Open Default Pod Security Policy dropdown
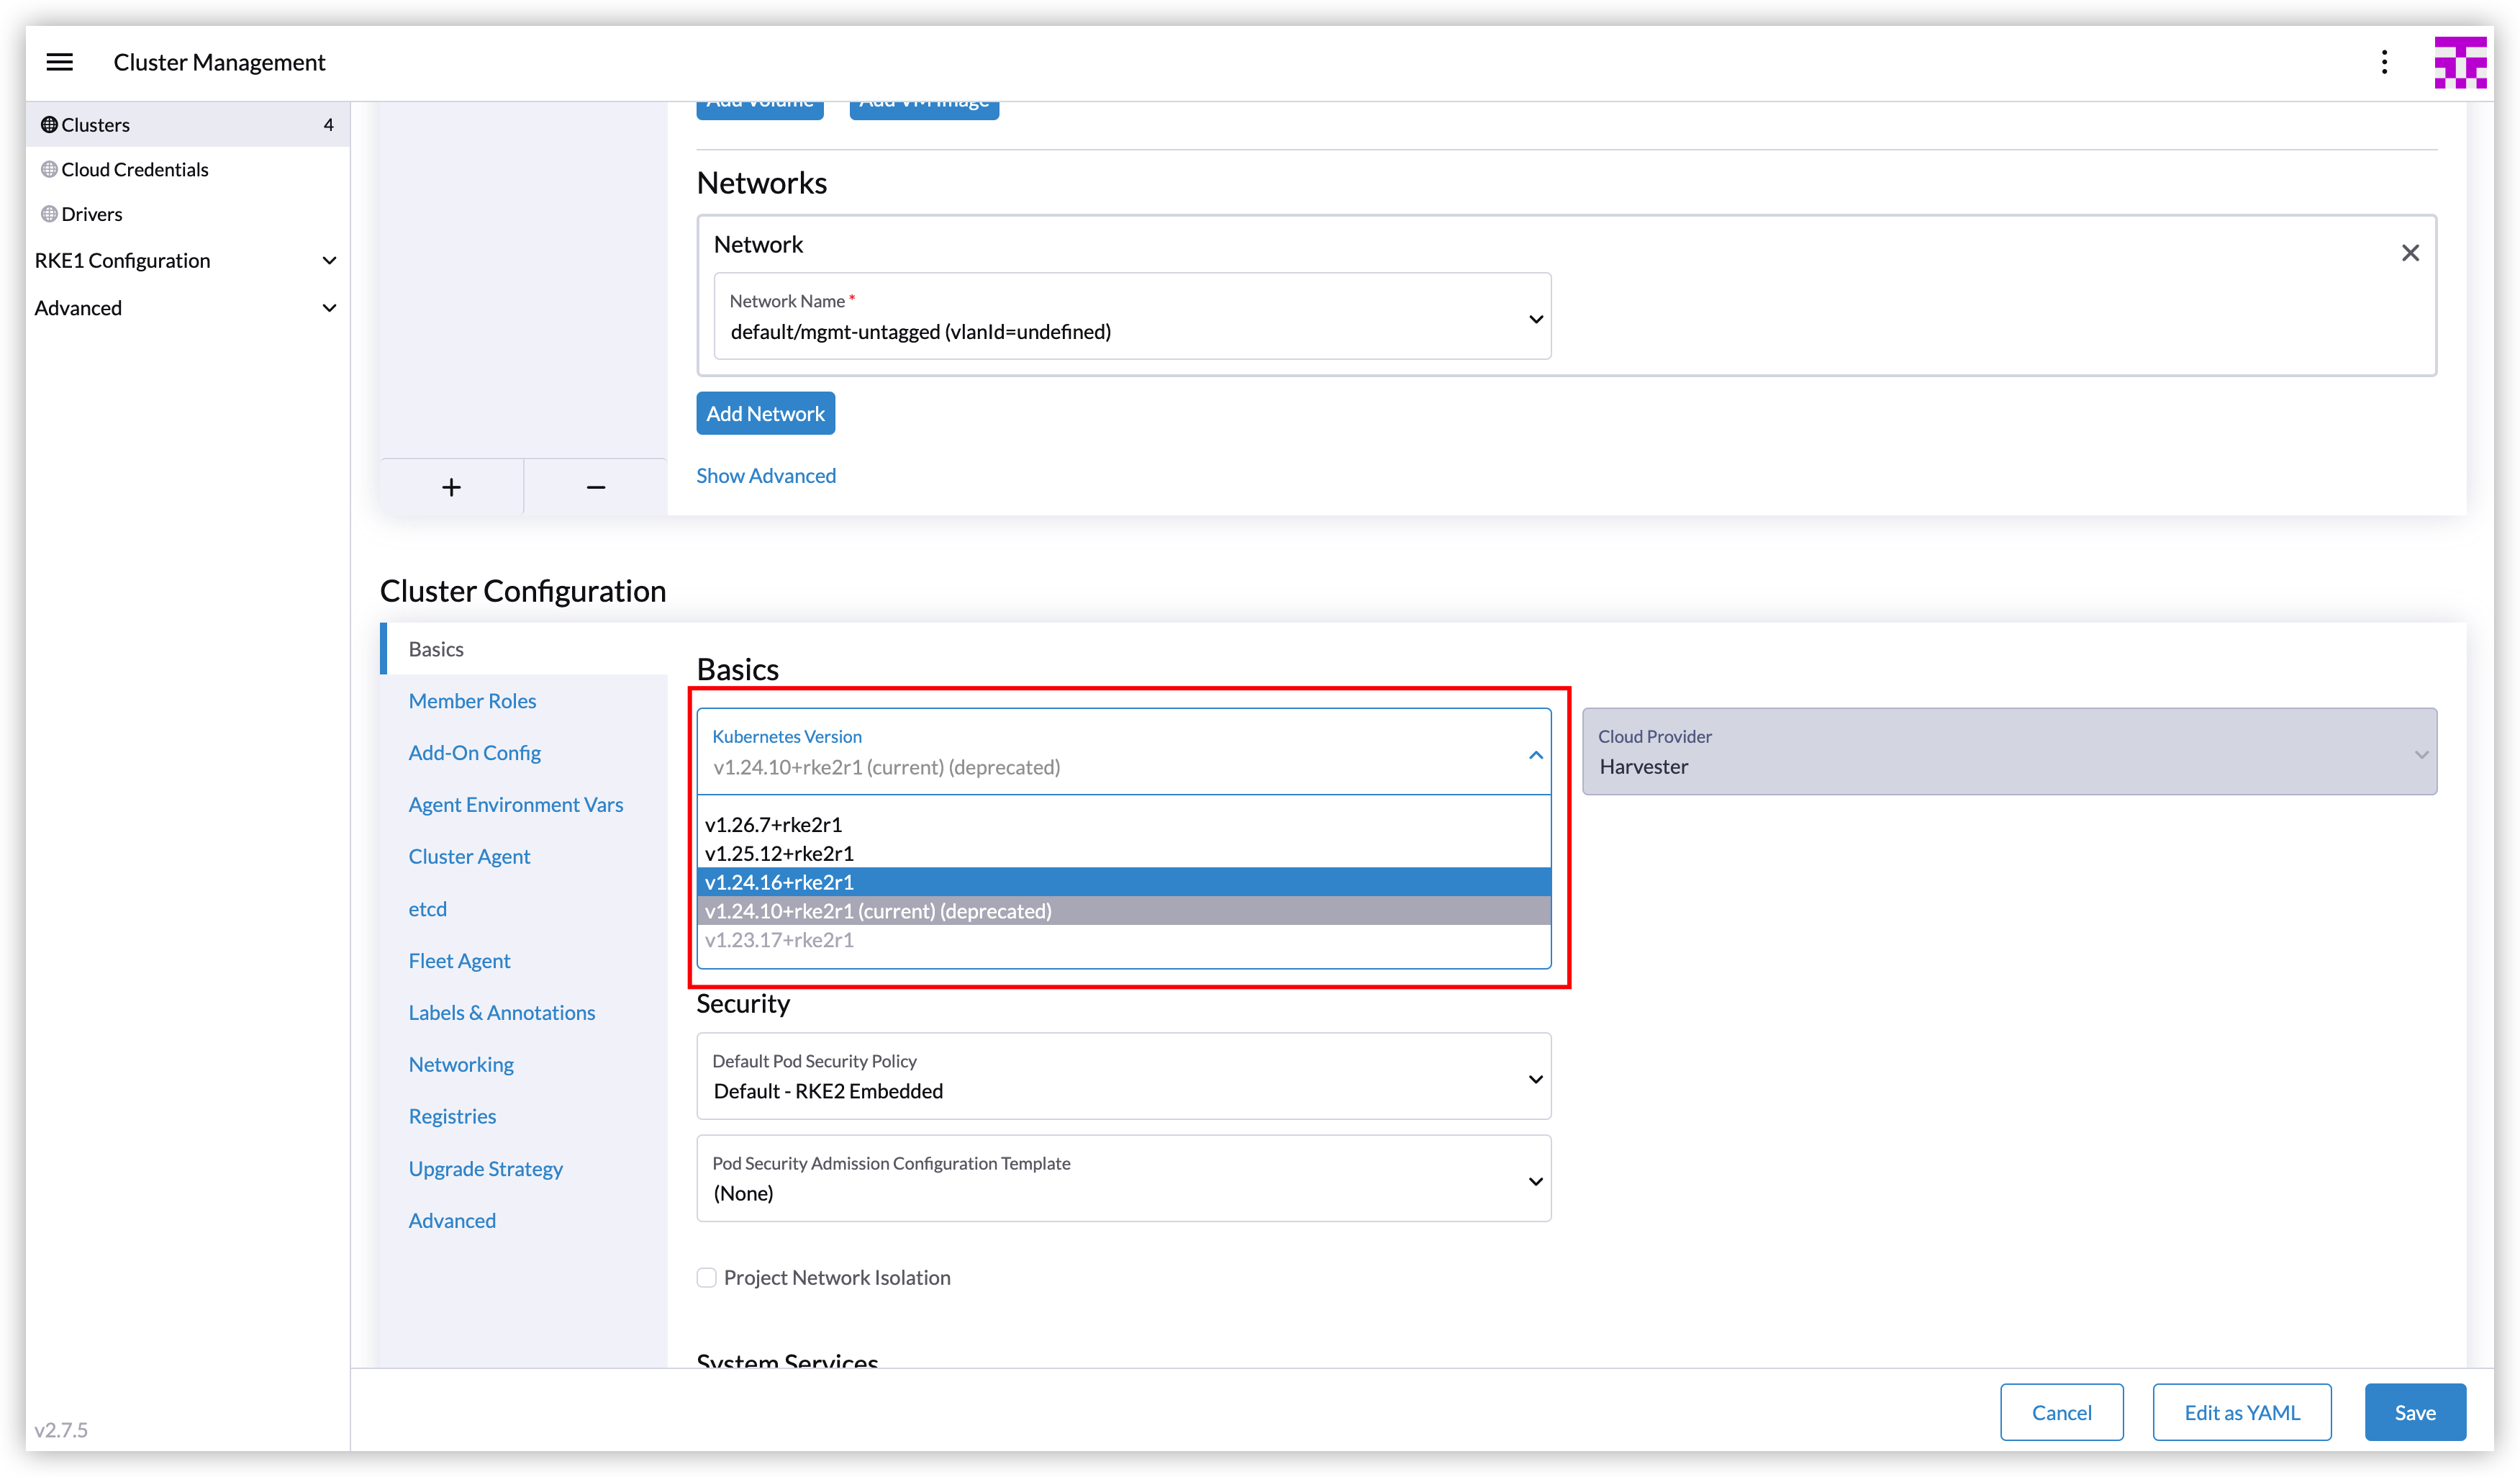Image resolution: width=2520 pixels, height=1477 pixels. pos(1124,1076)
